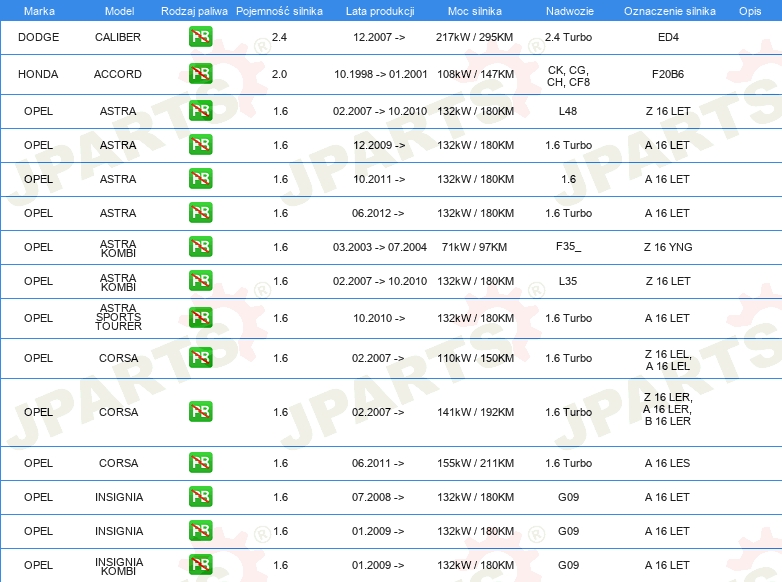Select the Moc silnika column header
The image size is (782, 582).
coord(475,10)
